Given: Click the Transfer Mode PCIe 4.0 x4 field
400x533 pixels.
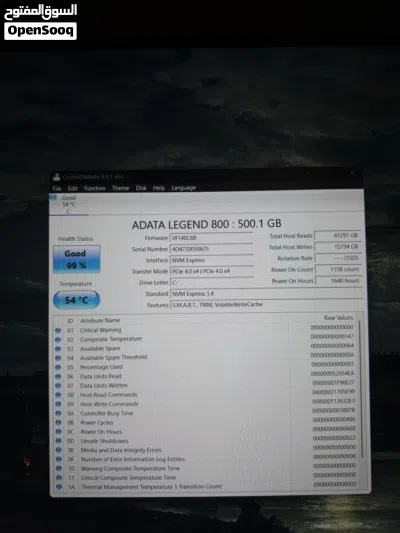Looking at the screenshot, I should tap(211, 271).
